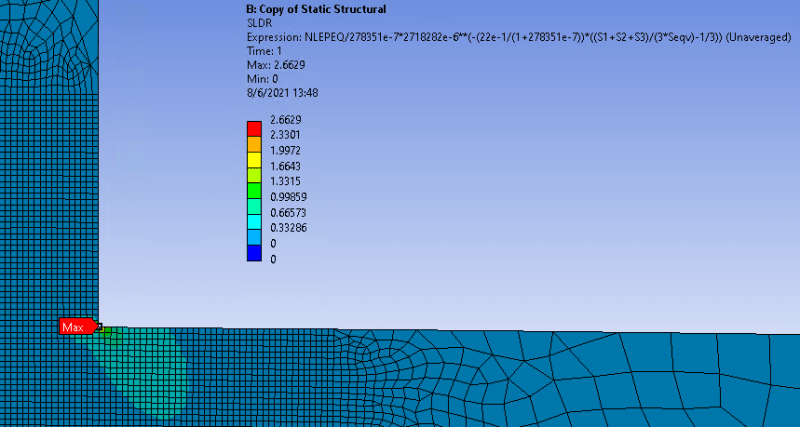Click legend value 1.9972
The width and height of the screenshot is (800, 427).
point(285,150)
